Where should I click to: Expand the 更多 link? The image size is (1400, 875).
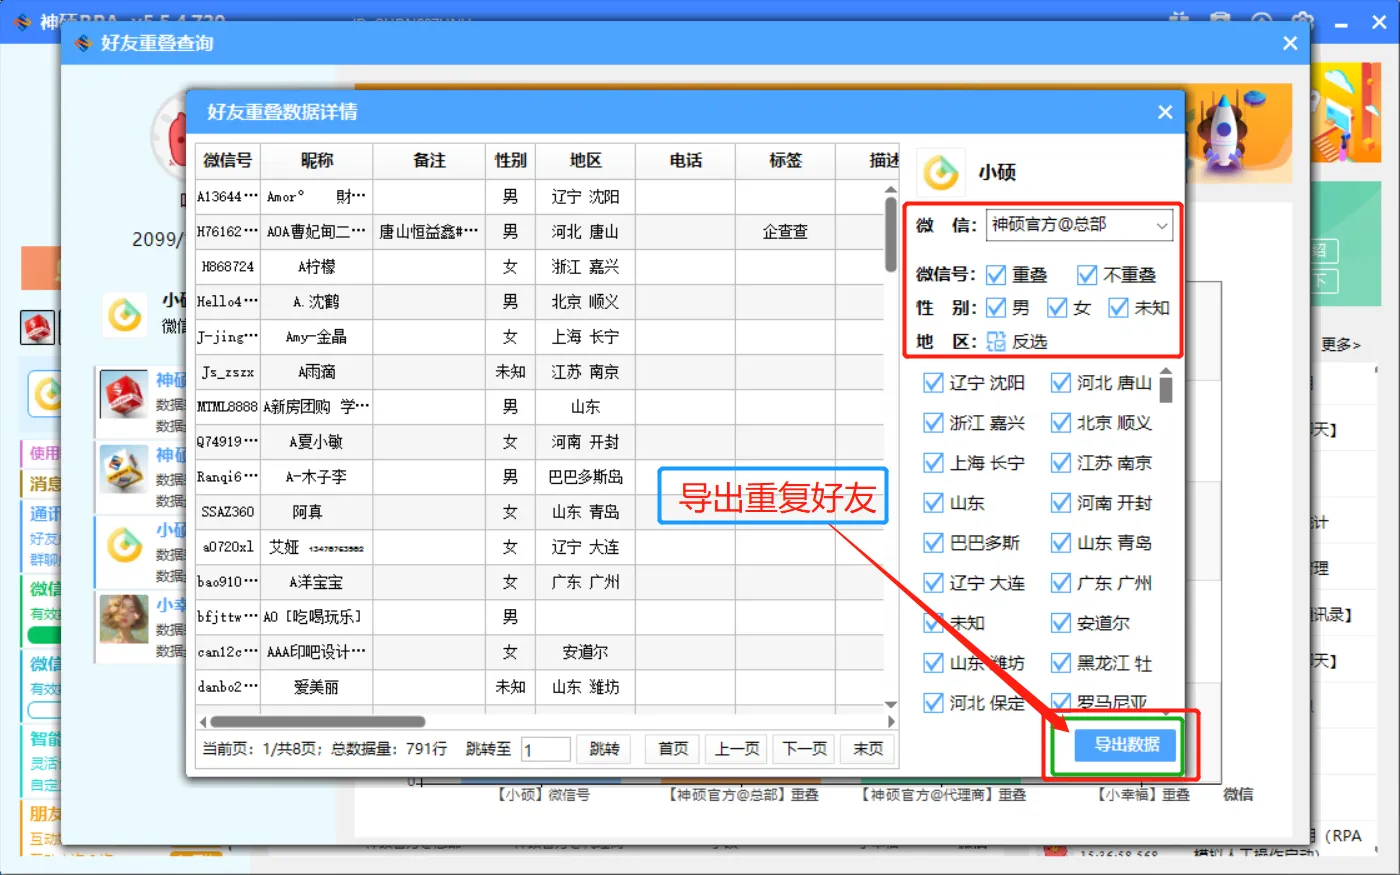coord(1340,345)
